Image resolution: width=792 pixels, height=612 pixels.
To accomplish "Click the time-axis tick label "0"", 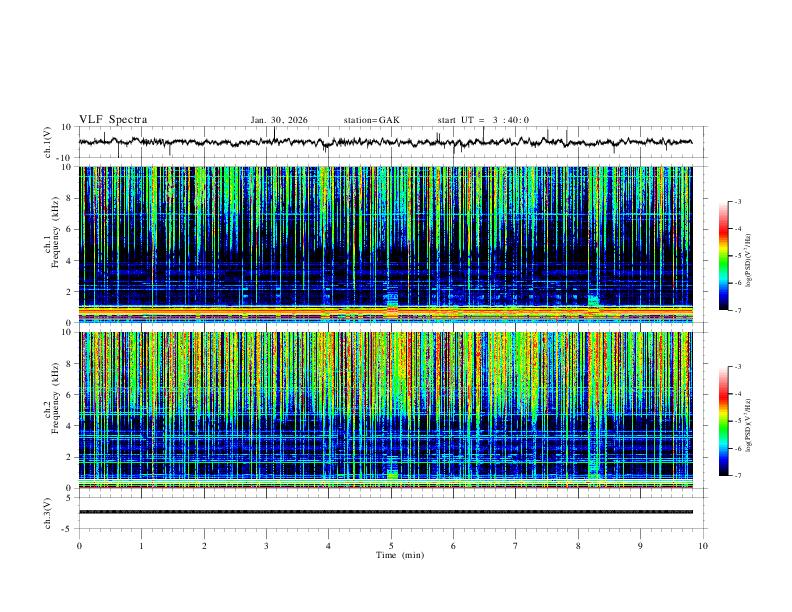I will pos(79,546).
